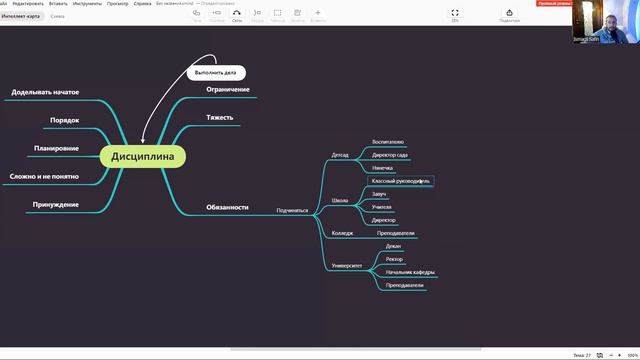Select the Школа subtopic

[340, 201]
